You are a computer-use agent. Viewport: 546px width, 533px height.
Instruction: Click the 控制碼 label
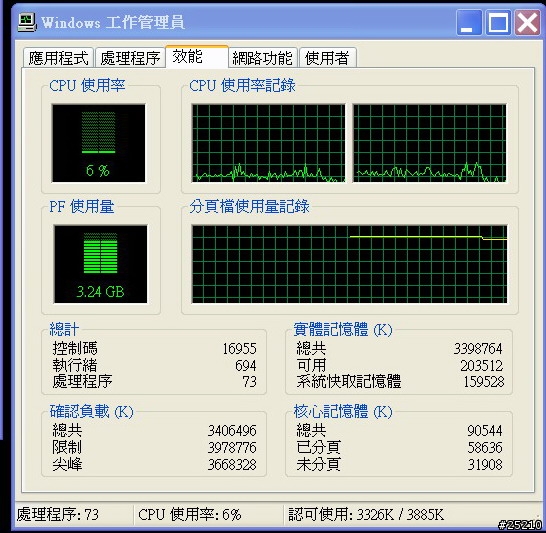click(x=75, y=348)
